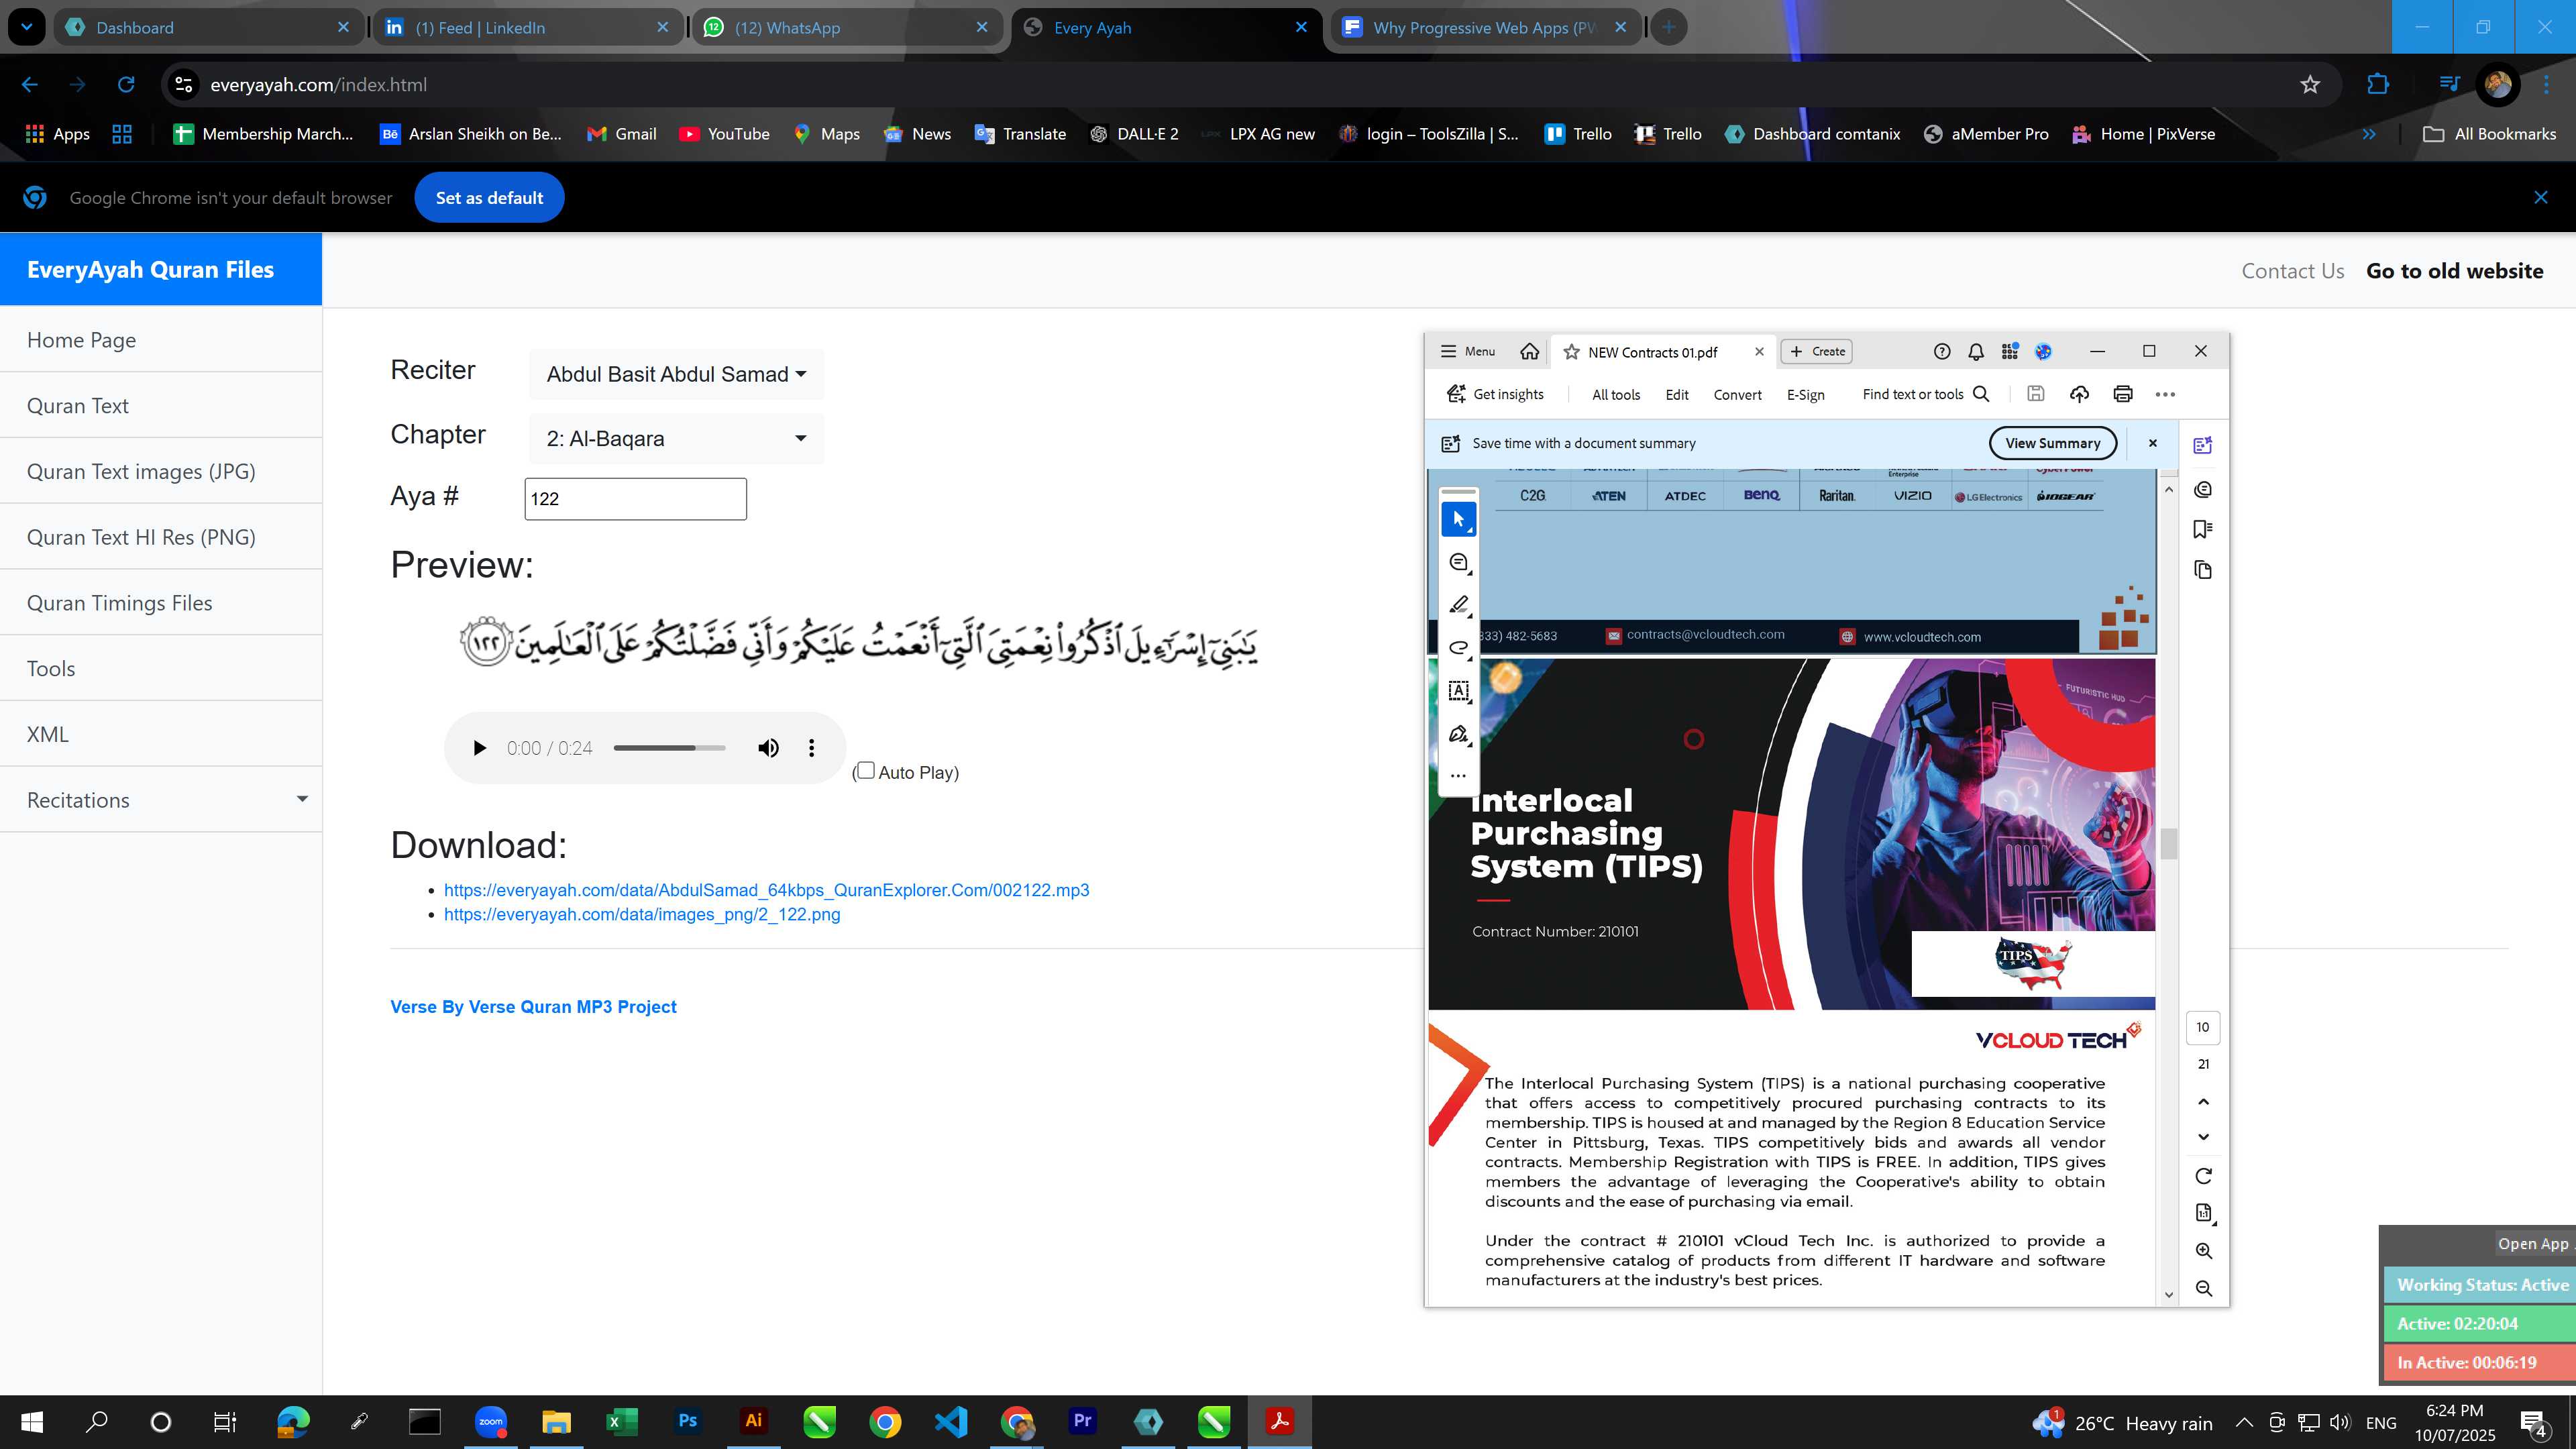The image size is (2576, 1449).
Task: Open the 002122.mp3 download link
Action: click(766, 890)
